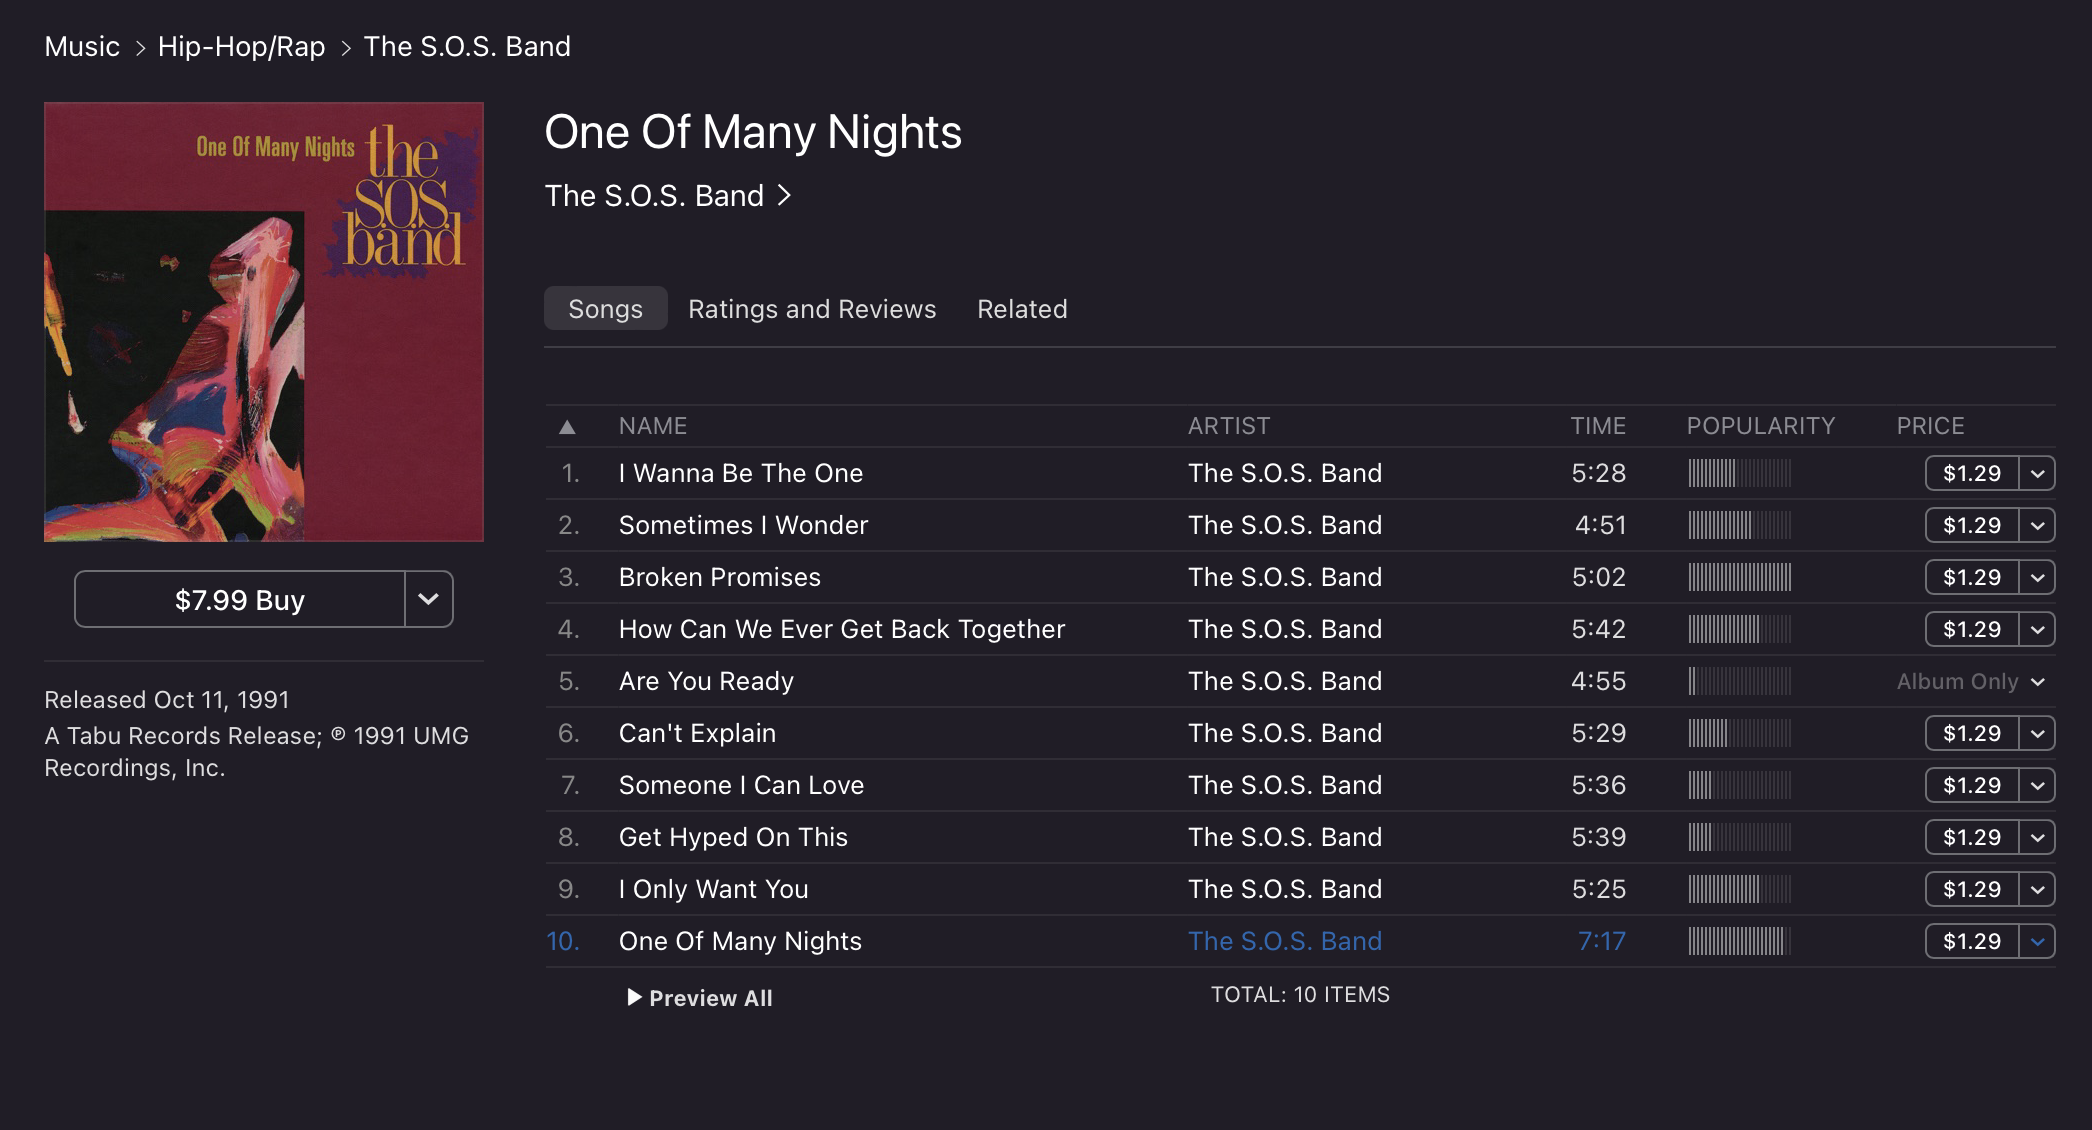
Task: Click the blue S.O.S. Band artist link on track 10
Action: click(1284, 941)
